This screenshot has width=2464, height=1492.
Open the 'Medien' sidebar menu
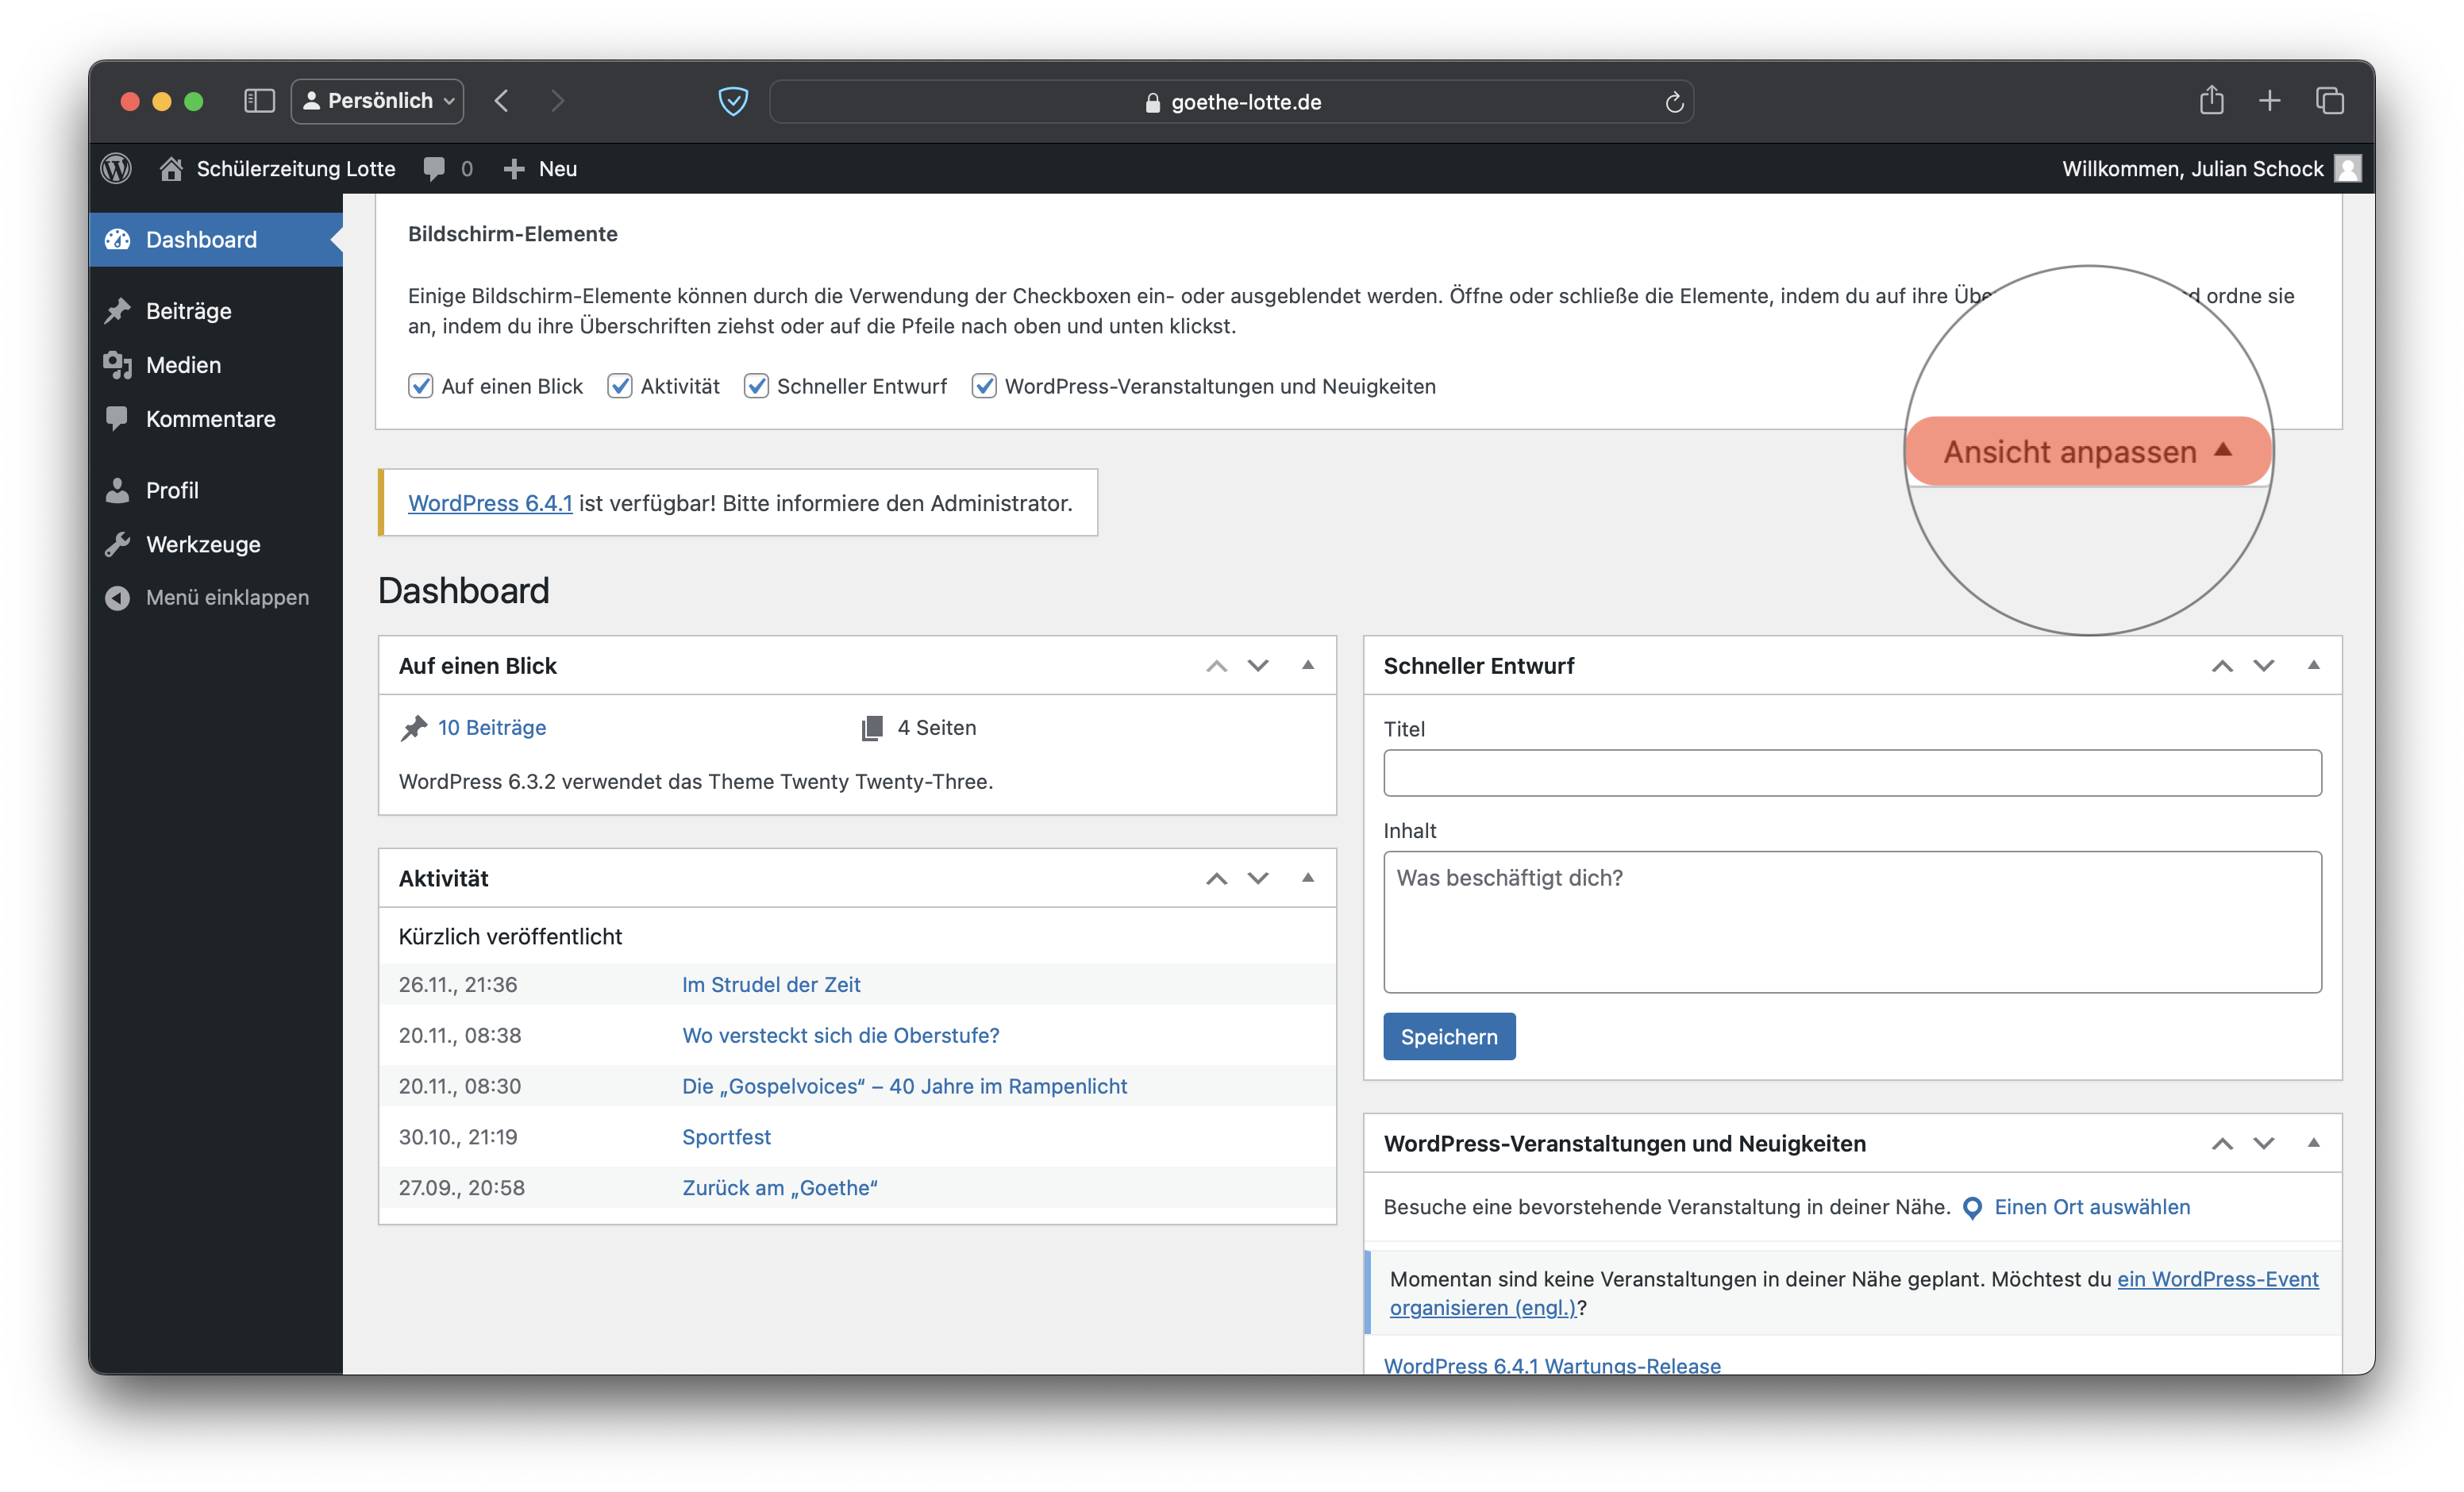(183, 365)
